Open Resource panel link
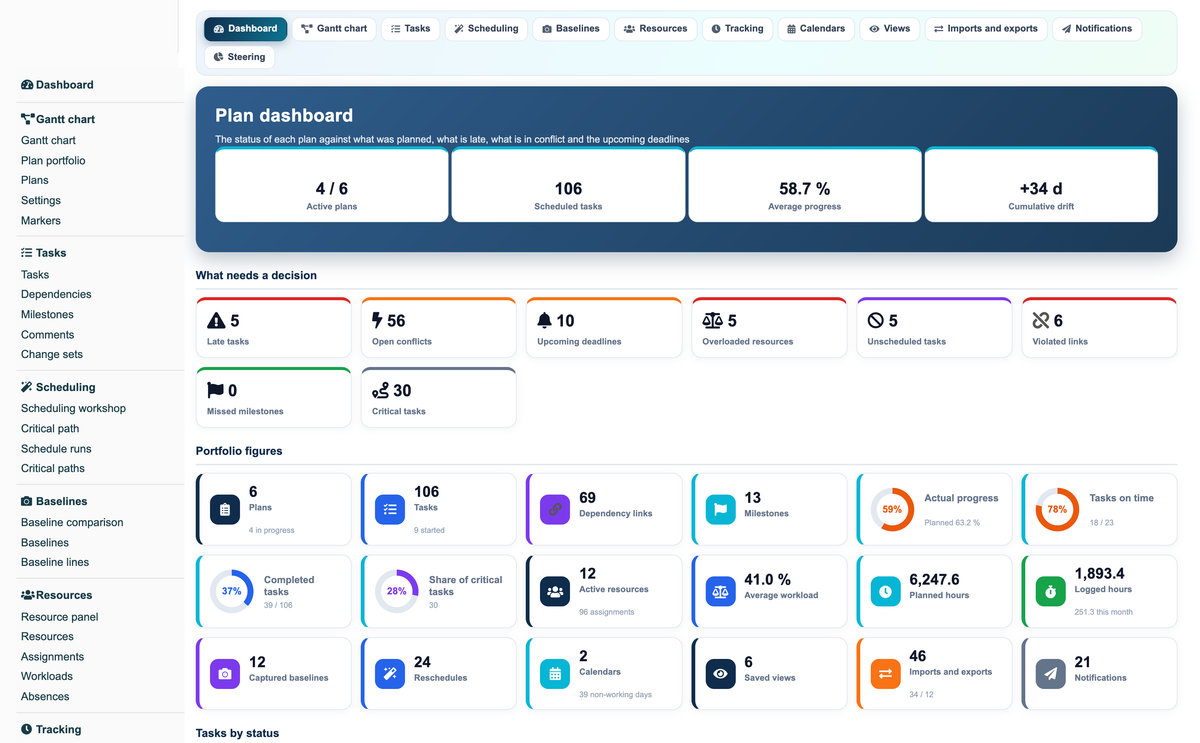Screen dimensions: 1200x743 click(60, 617)
